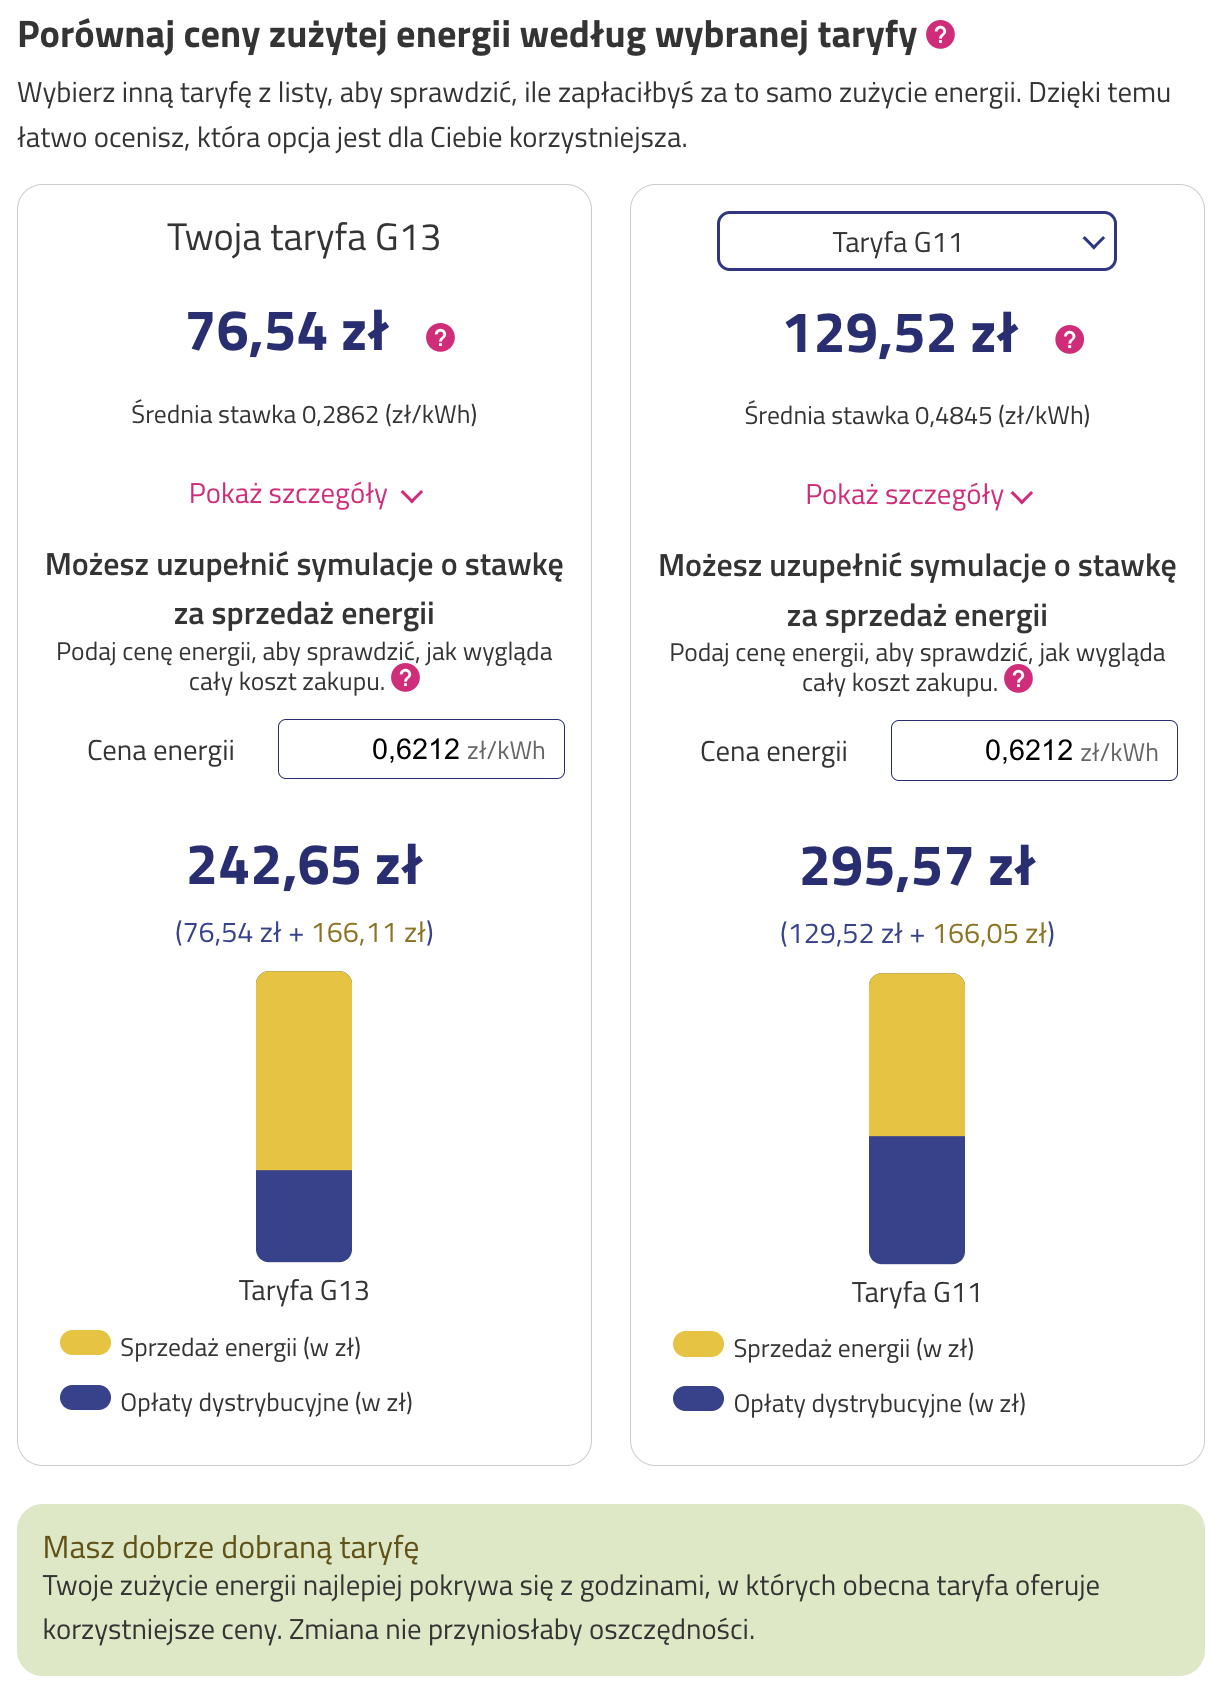The width and height of the screenshot is (1224, 1698).
Task: Click yellow energy-sales segment of G11 bar
Action: (x=917, y=1055)
